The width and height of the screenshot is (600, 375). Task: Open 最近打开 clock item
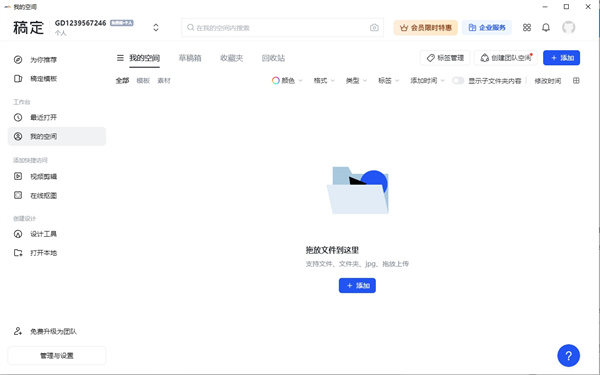[57, 117]
